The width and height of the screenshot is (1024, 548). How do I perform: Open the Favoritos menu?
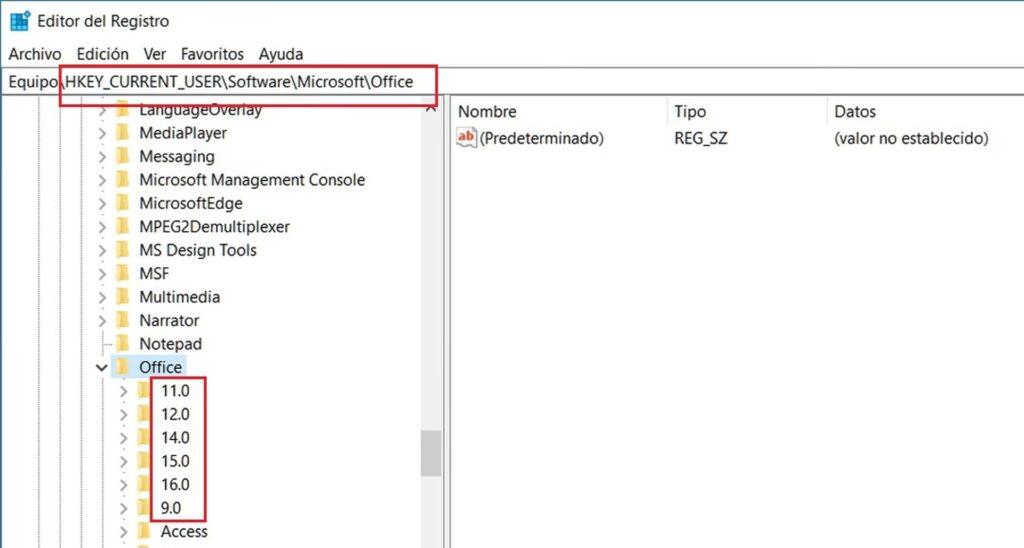tap(212, 54)
